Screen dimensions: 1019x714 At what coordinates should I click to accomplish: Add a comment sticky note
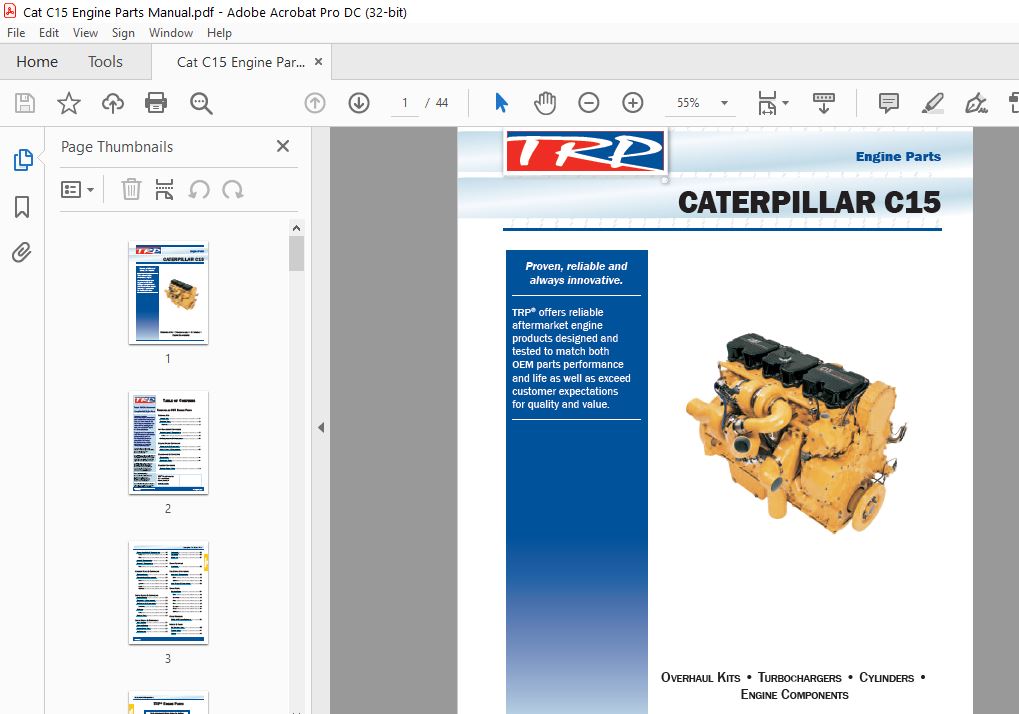point(888,103)
